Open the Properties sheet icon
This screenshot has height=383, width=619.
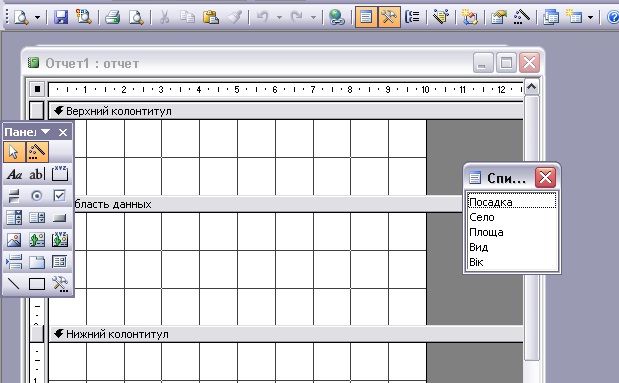point(499,17)
